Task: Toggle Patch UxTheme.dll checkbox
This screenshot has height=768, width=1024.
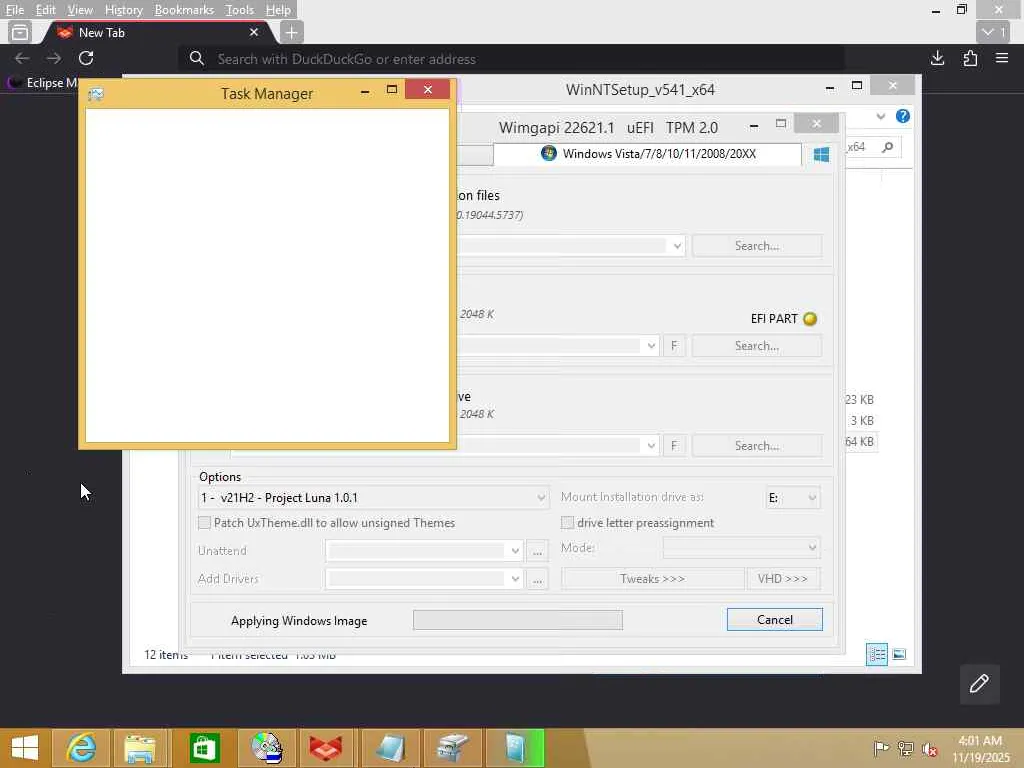Action: (204, 522)
